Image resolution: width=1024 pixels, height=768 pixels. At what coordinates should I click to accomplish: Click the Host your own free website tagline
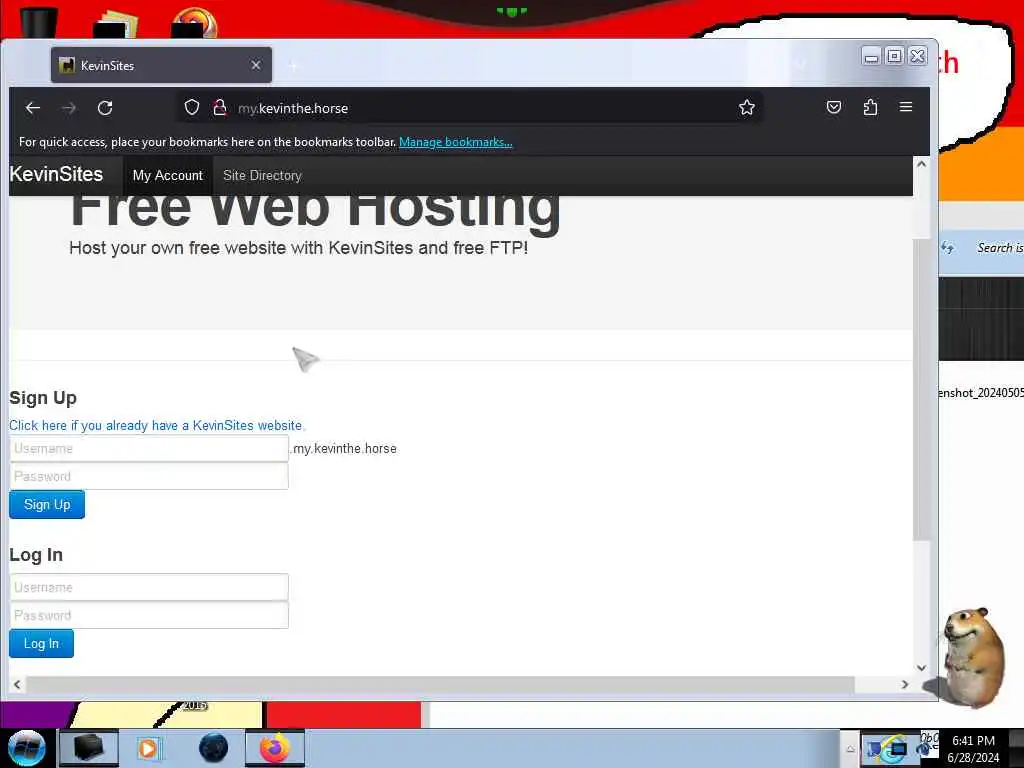[x=298, y=248]
